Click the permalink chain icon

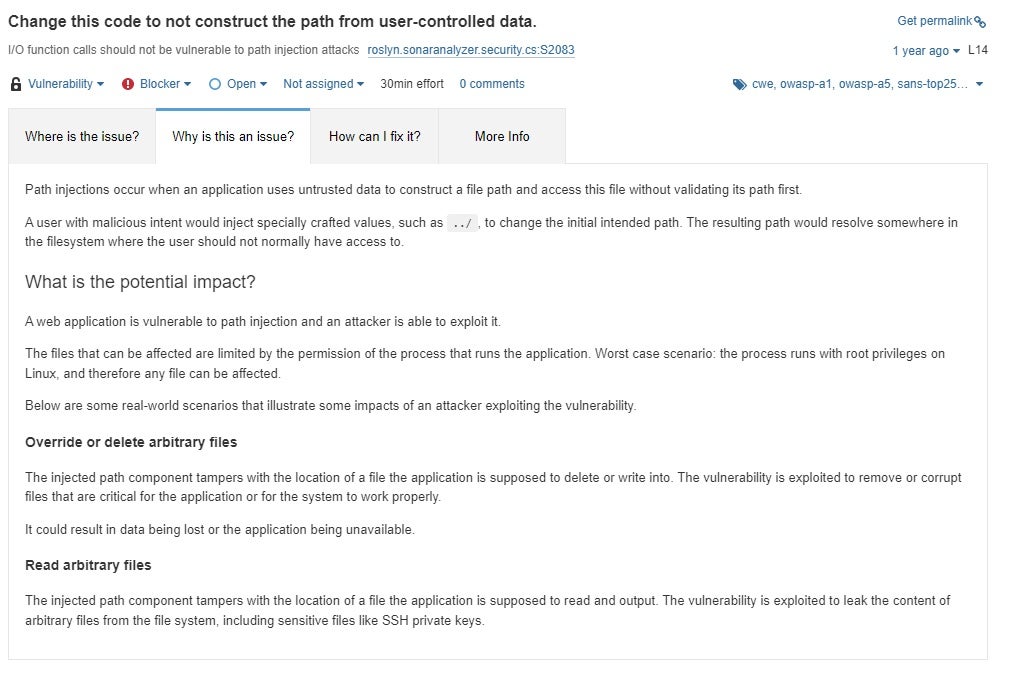tap(981, 22)
